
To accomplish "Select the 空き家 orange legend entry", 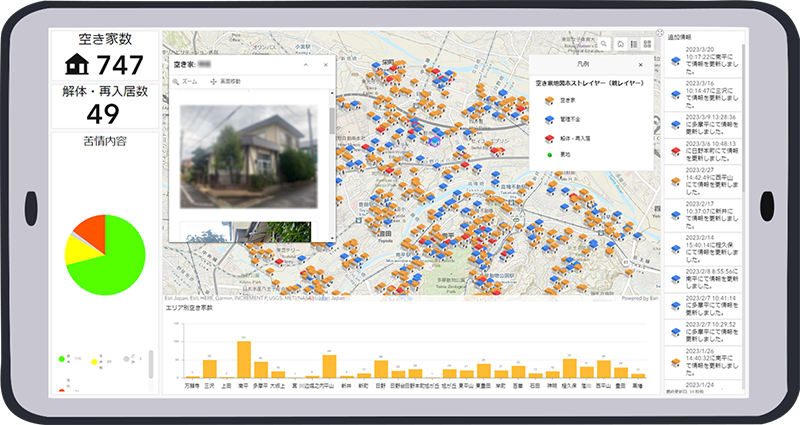I will coord(549,100).
